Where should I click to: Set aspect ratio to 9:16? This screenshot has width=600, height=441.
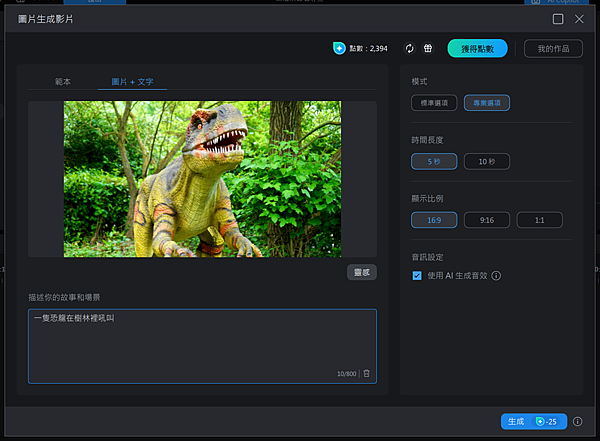(x=487, y=220)
